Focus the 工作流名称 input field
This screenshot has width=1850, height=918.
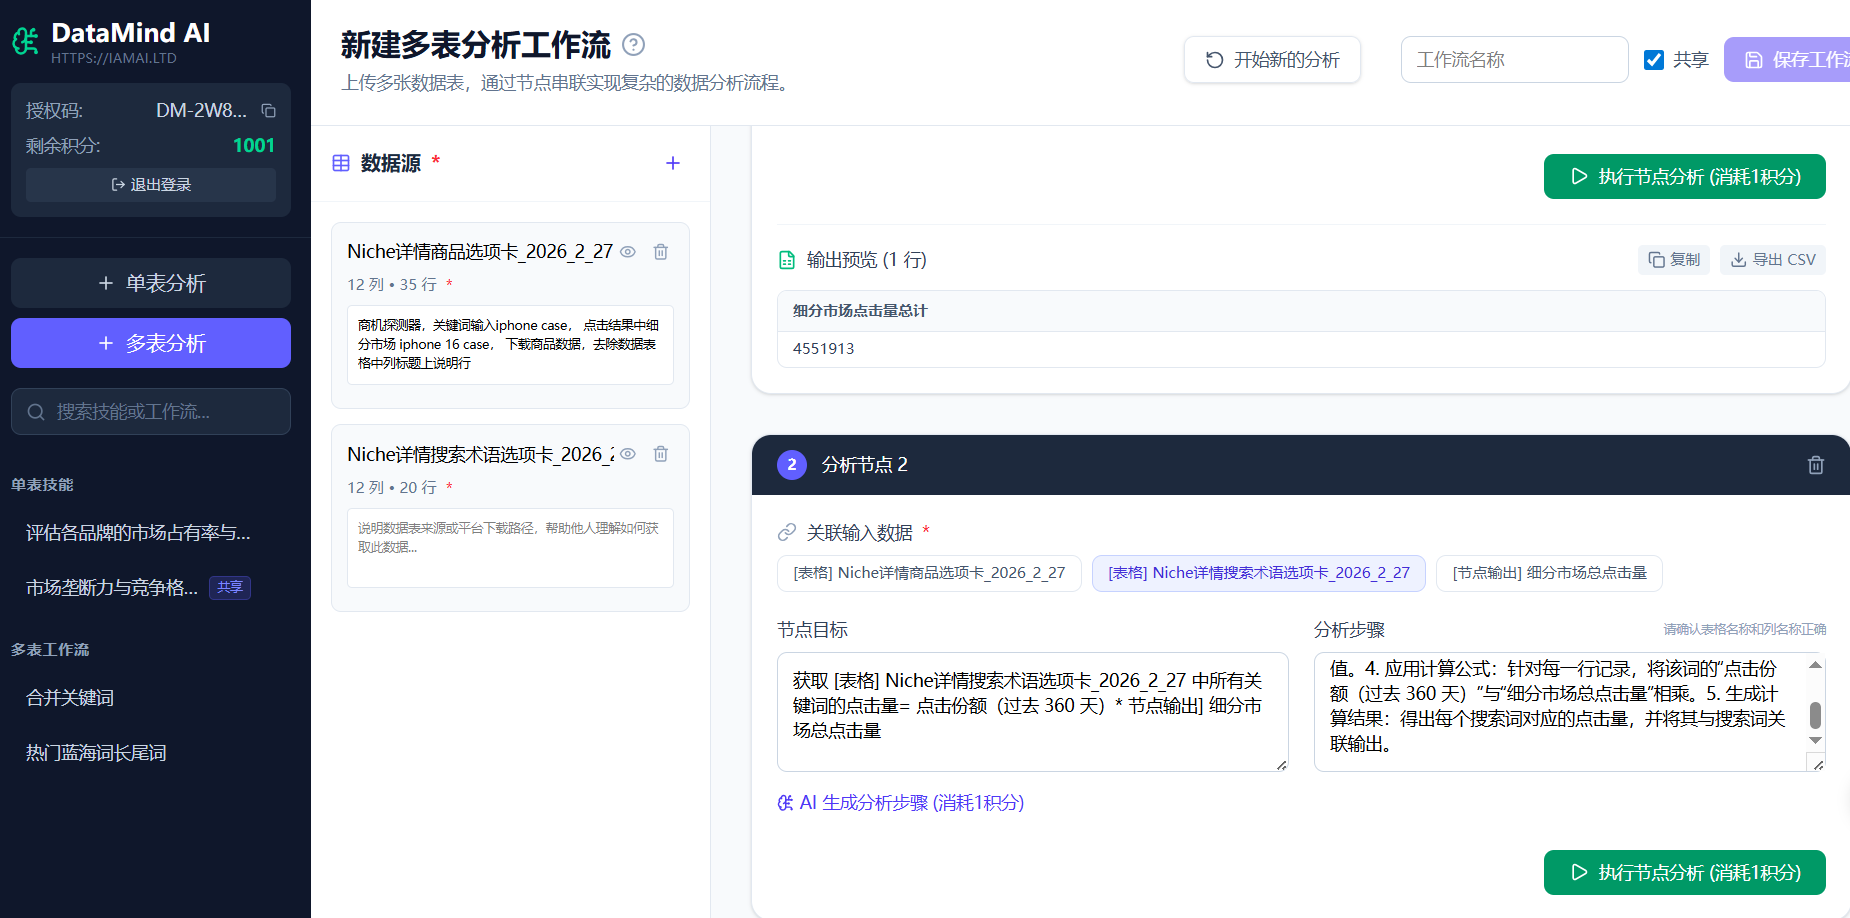1514,60
